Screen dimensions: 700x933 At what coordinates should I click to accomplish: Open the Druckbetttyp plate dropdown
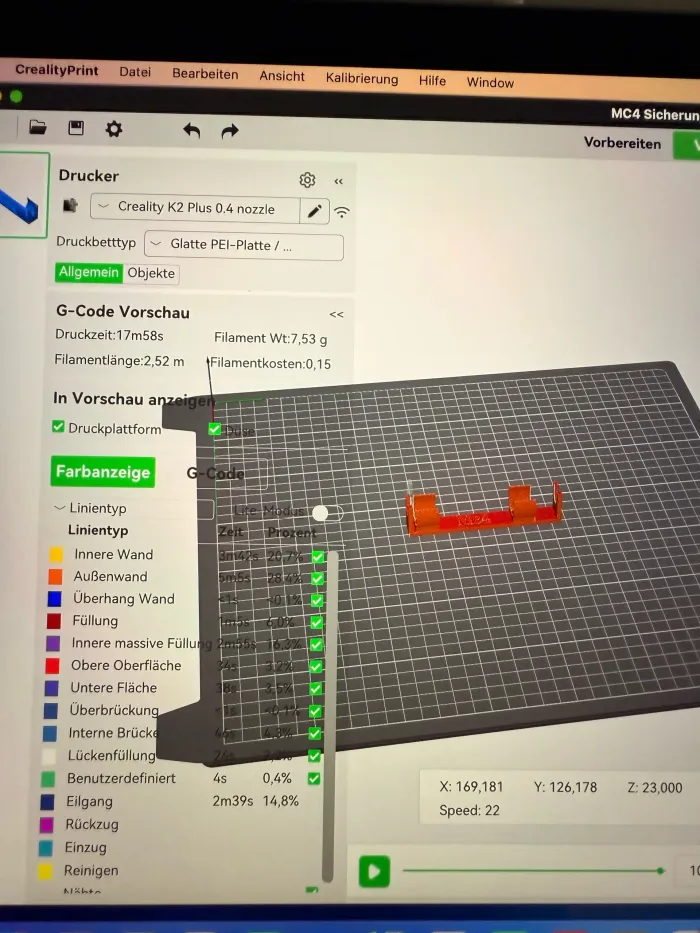tap(243, 245)
